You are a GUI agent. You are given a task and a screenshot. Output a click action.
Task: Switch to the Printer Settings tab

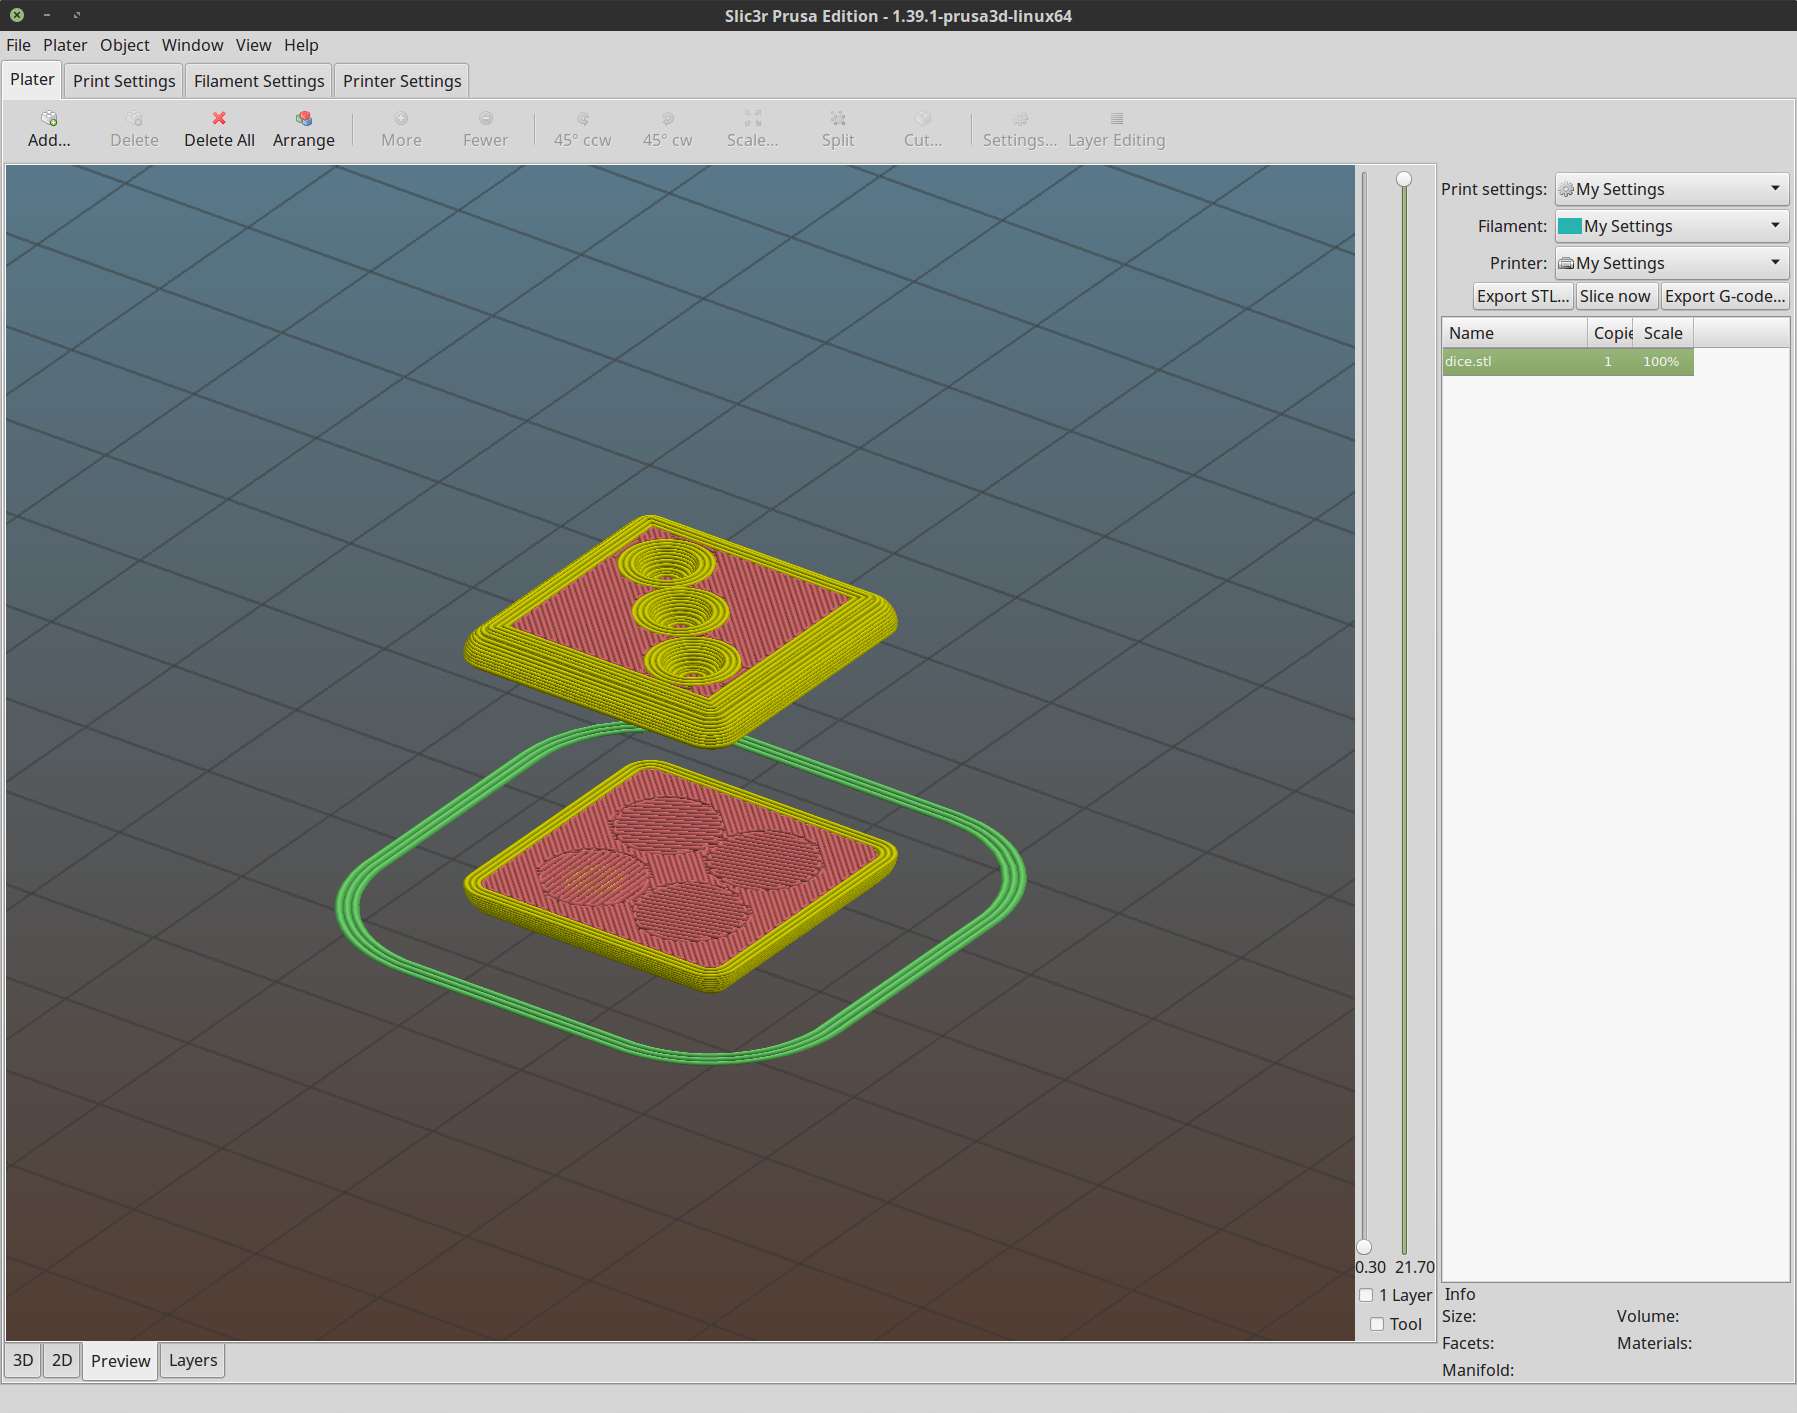click(402, 81)
